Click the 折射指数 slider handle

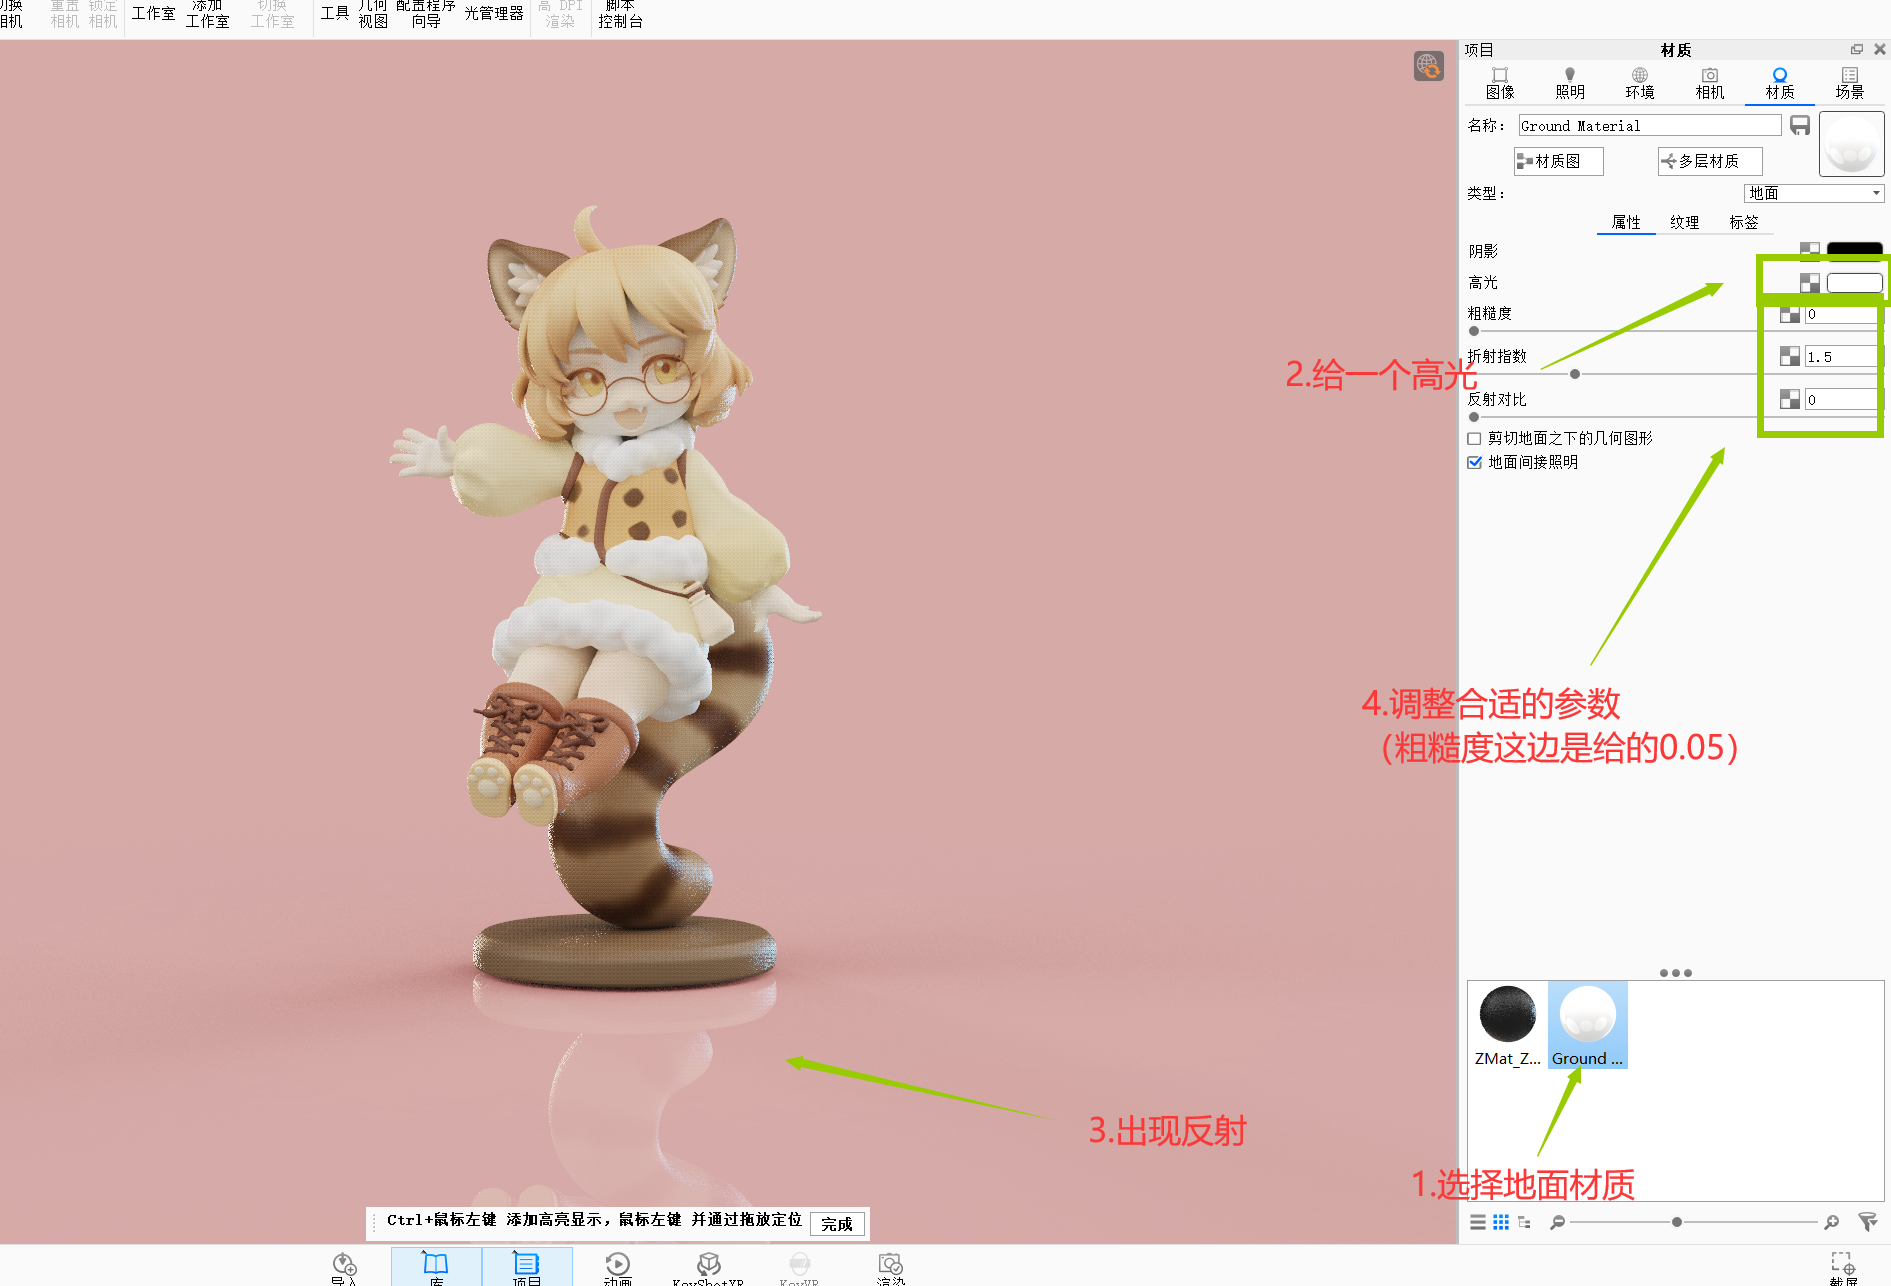[1575, 374]
